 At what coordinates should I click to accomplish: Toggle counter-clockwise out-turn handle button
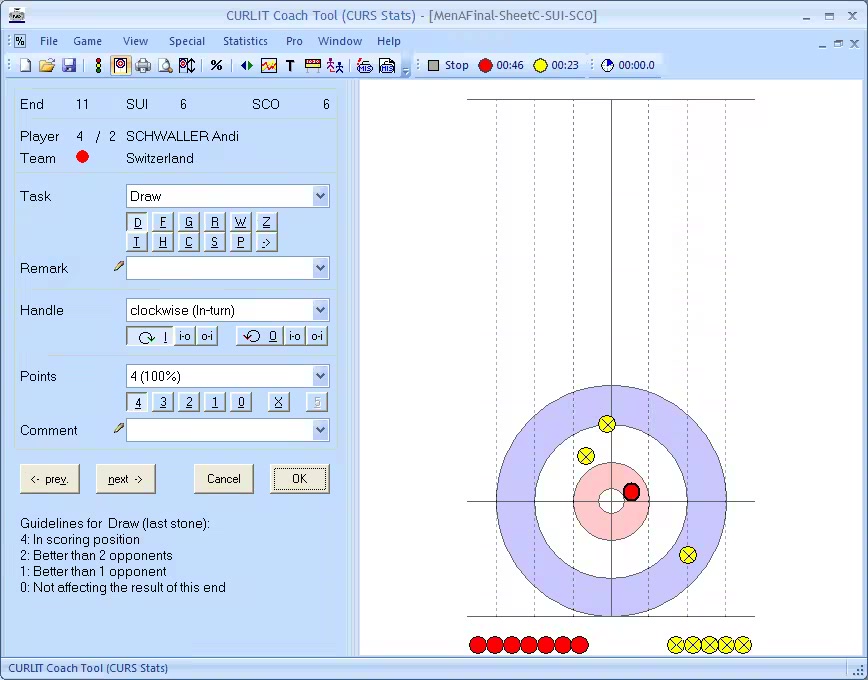pos(259,337)
